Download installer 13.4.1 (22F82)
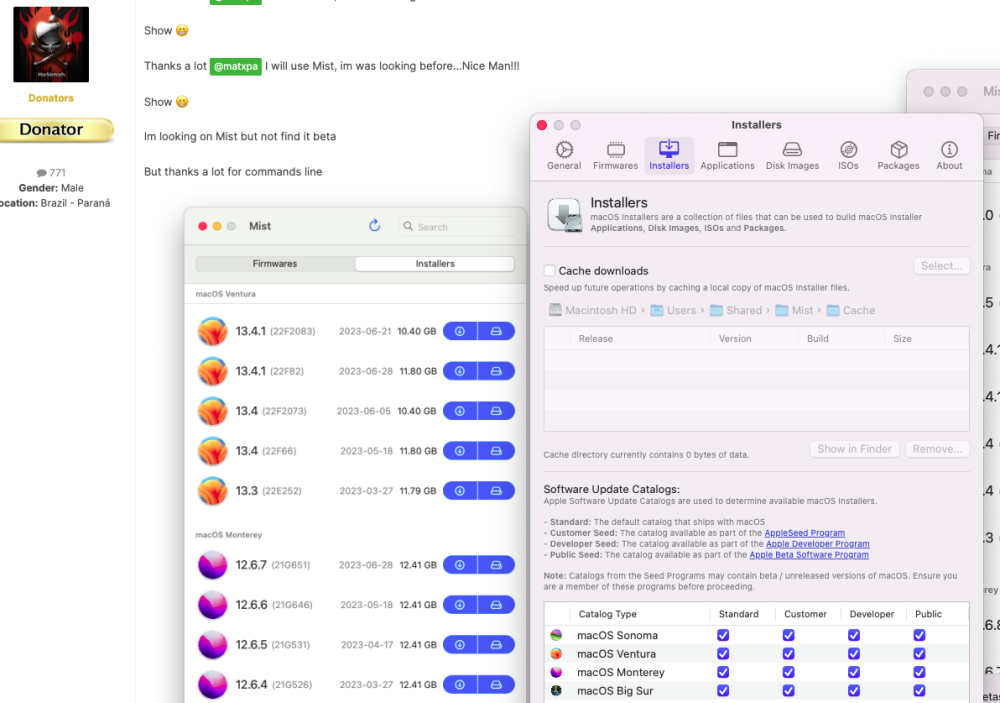The width and height of the screenshot is (1000, 703). point(460,371)
